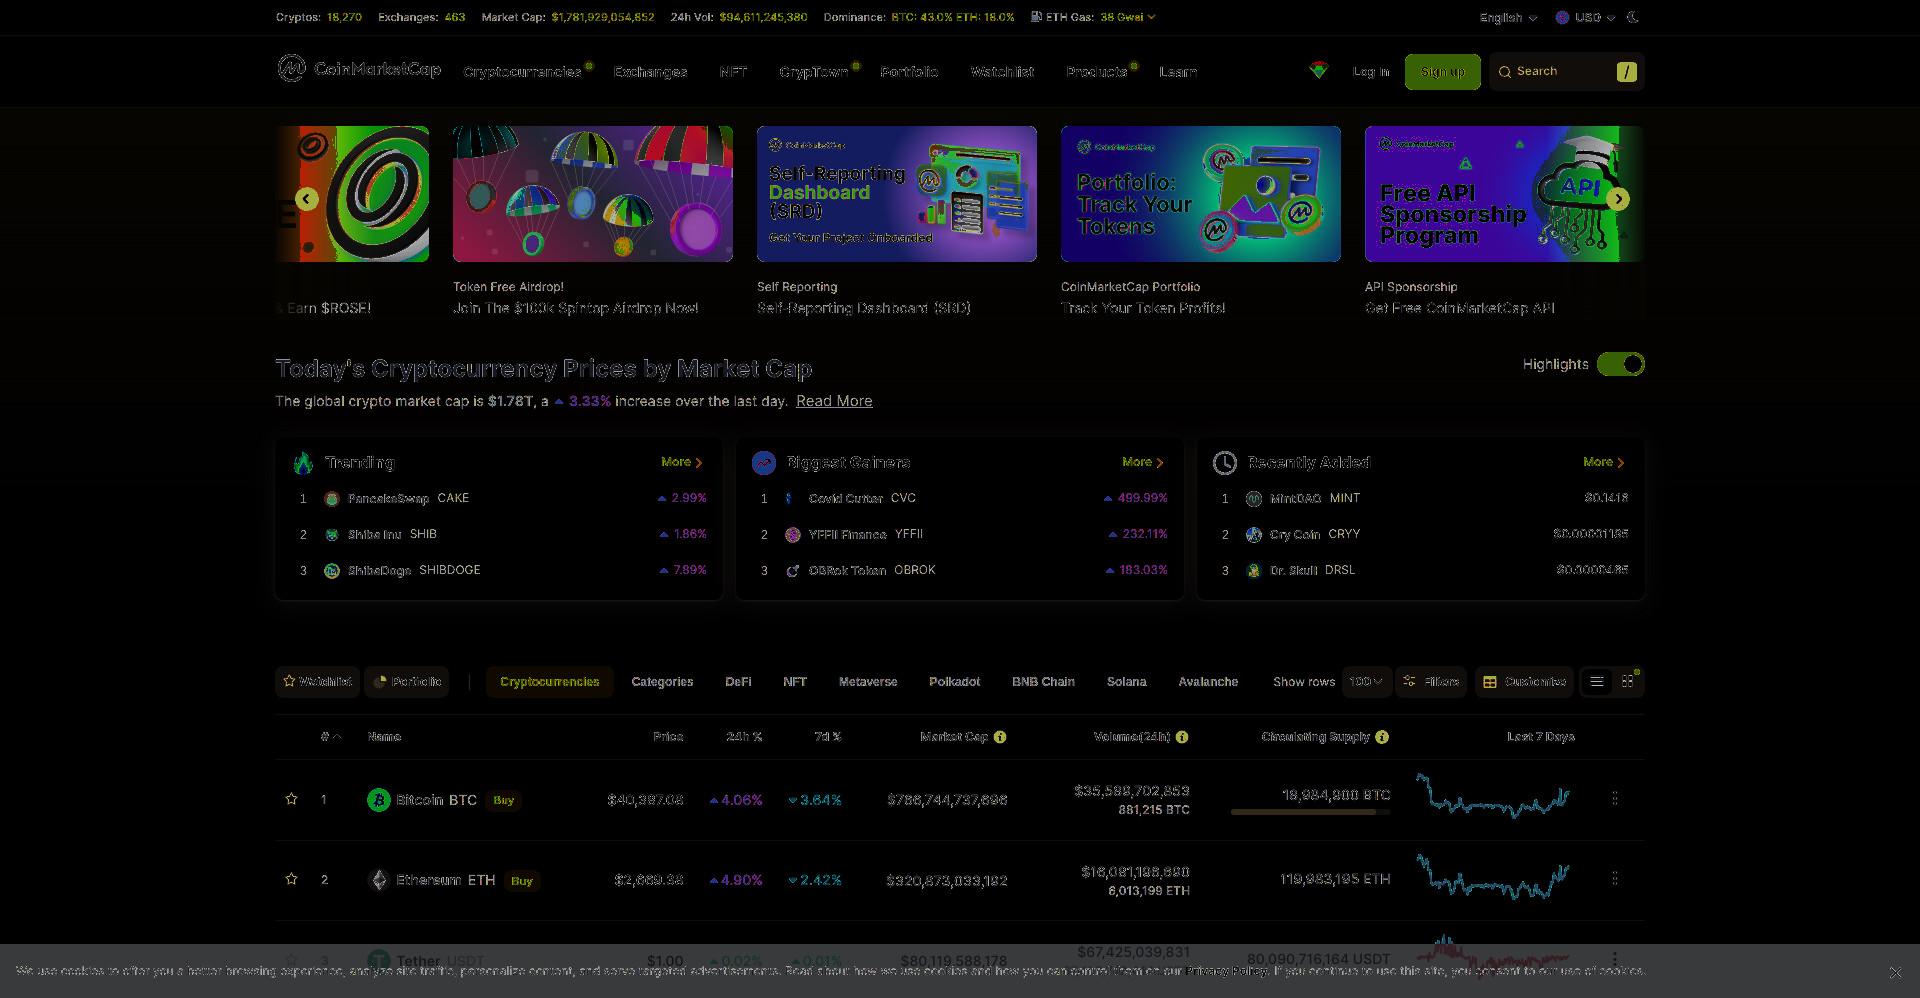1920x998 pixels.
Task: Star Ethereum to add to watchlist
Action: pos(291,879)
